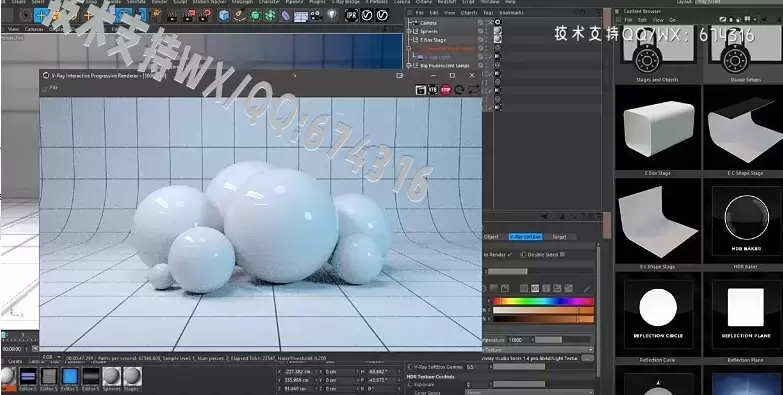This screenshot has width=783, height=395.
Task: Click the picture color mode icon
Action: coord(505,288)
